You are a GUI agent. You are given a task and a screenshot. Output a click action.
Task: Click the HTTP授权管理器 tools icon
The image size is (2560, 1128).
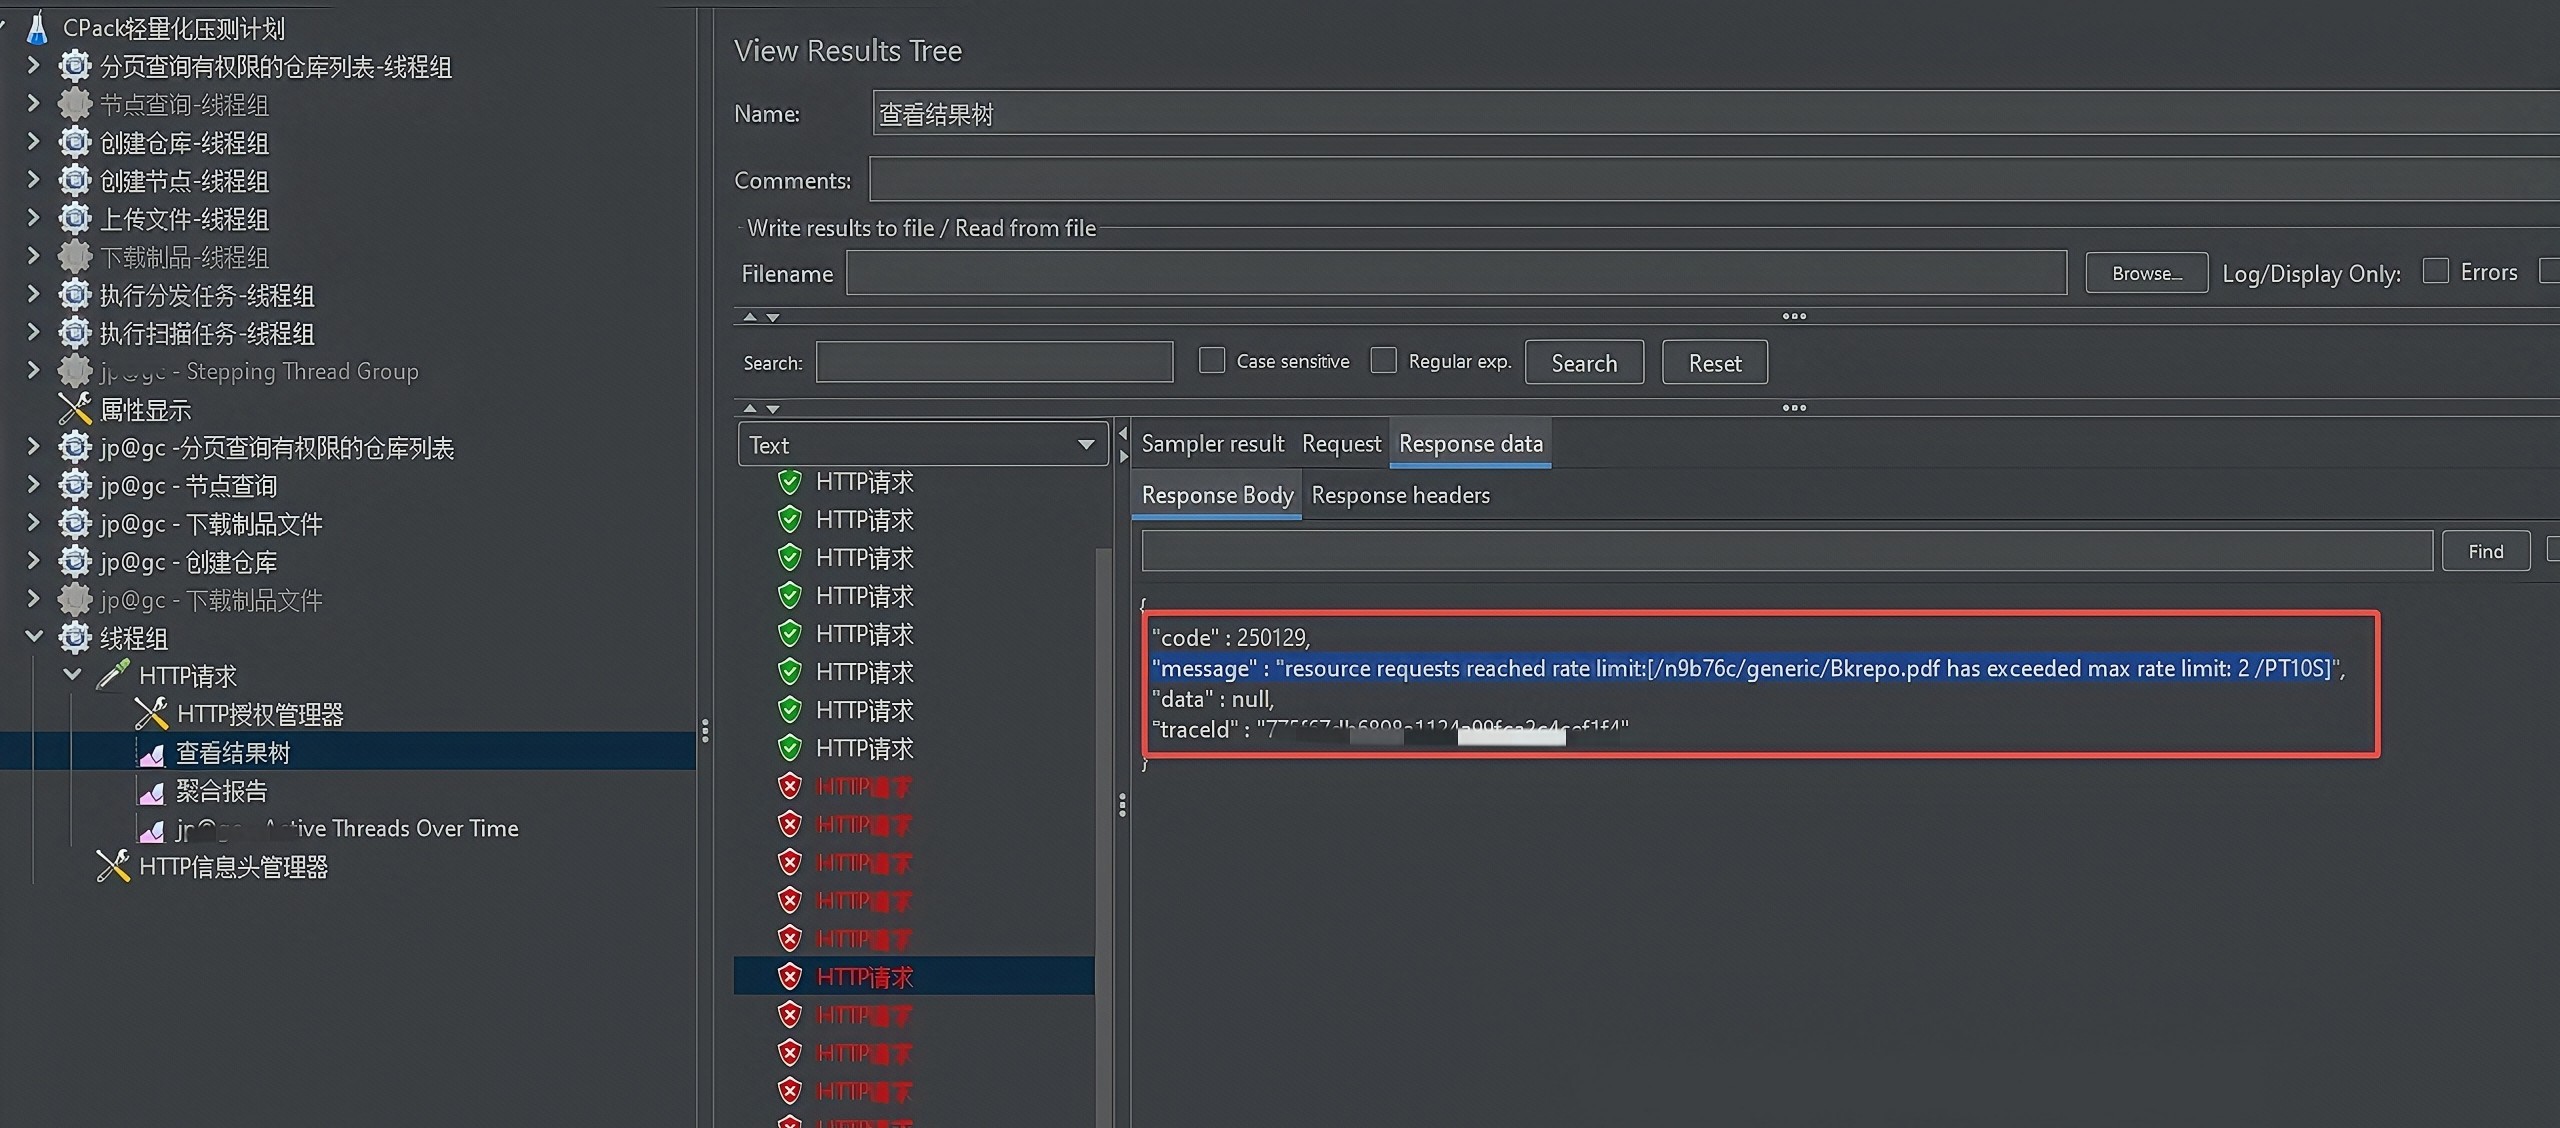(151, 714)
